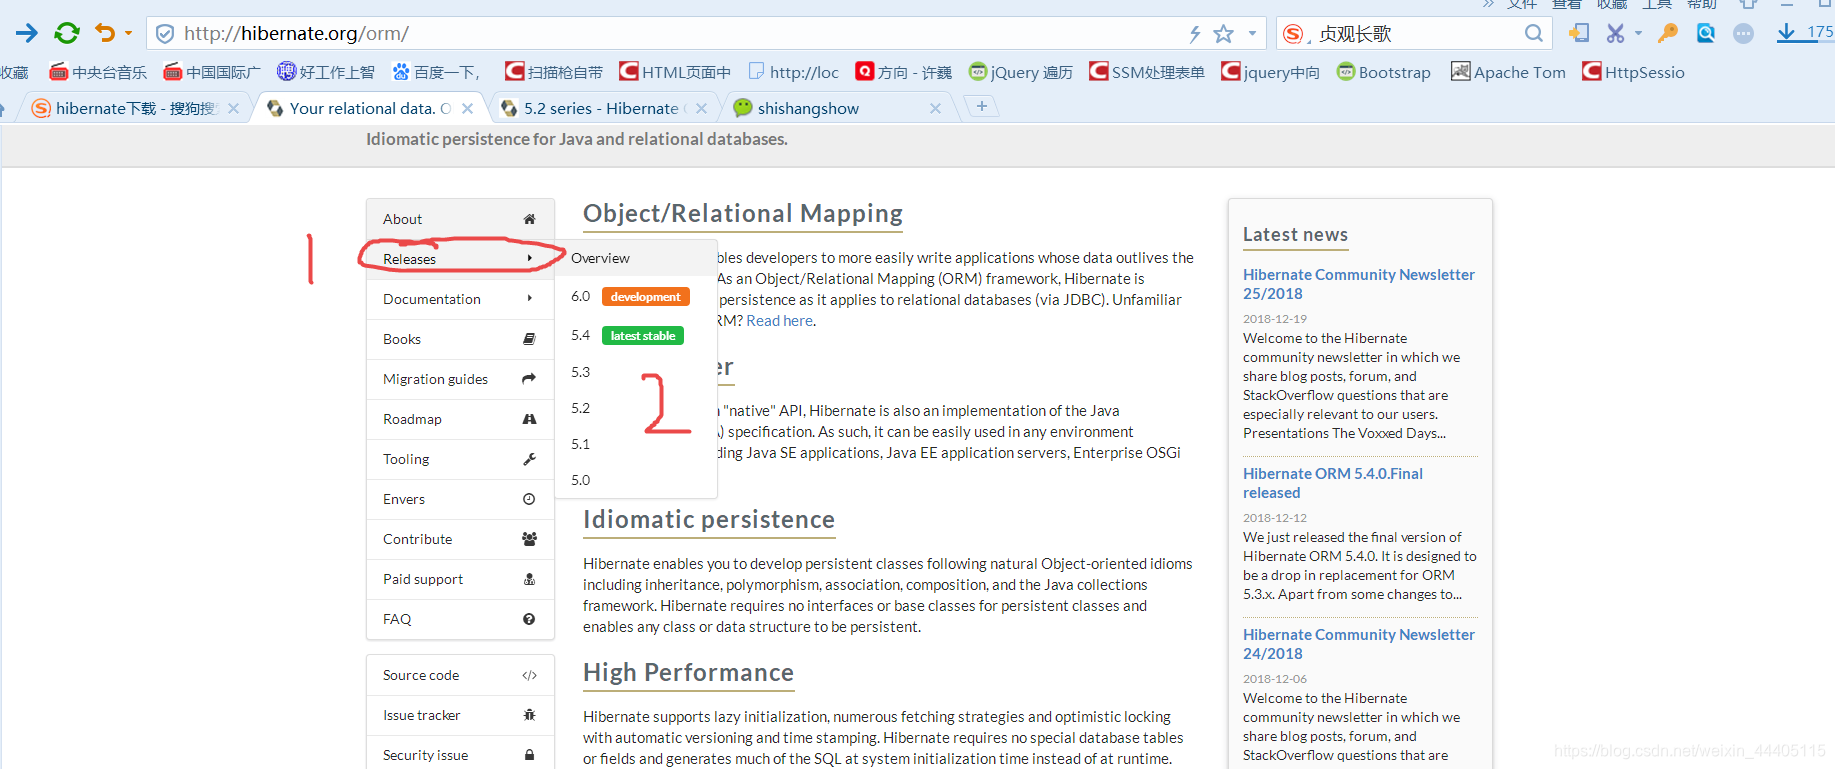
Task: Click the Issue tracker bug icon
Action: point(529,715)
